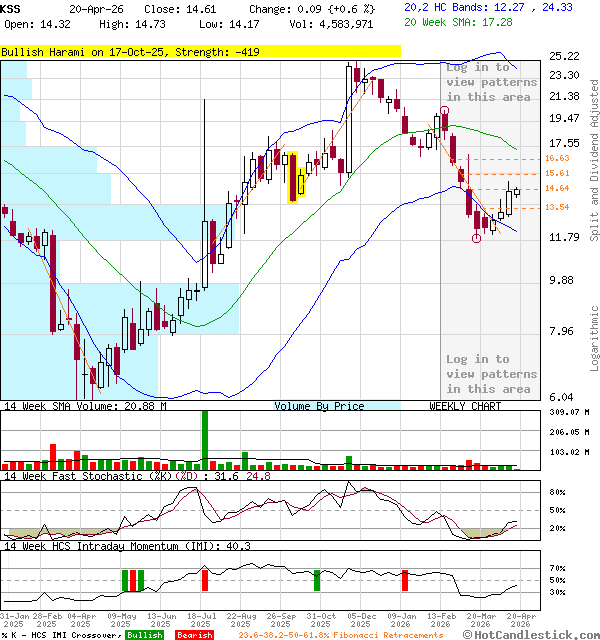Click the upper 'Log in to view patterns' text

coord(482,82)
